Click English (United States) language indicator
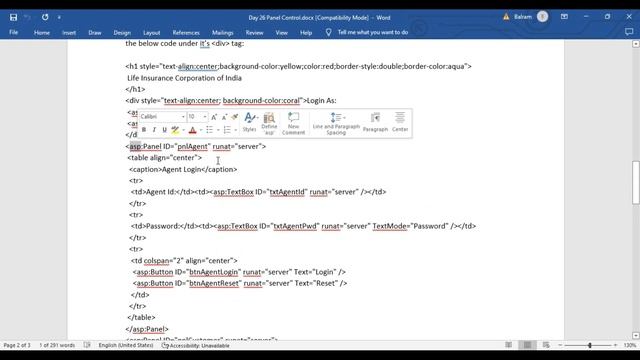 (126, 345)
